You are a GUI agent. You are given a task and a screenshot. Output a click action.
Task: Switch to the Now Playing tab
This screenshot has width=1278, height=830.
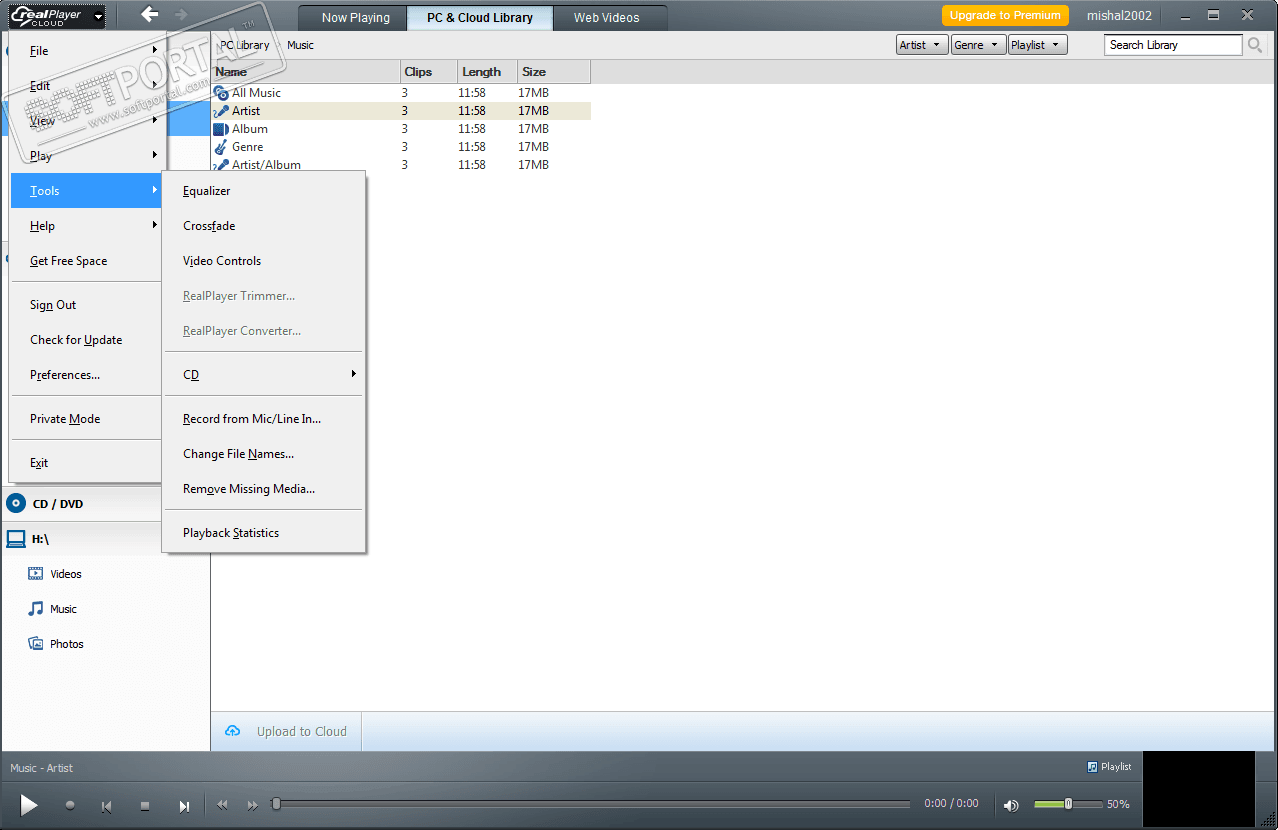coord(355,17)
